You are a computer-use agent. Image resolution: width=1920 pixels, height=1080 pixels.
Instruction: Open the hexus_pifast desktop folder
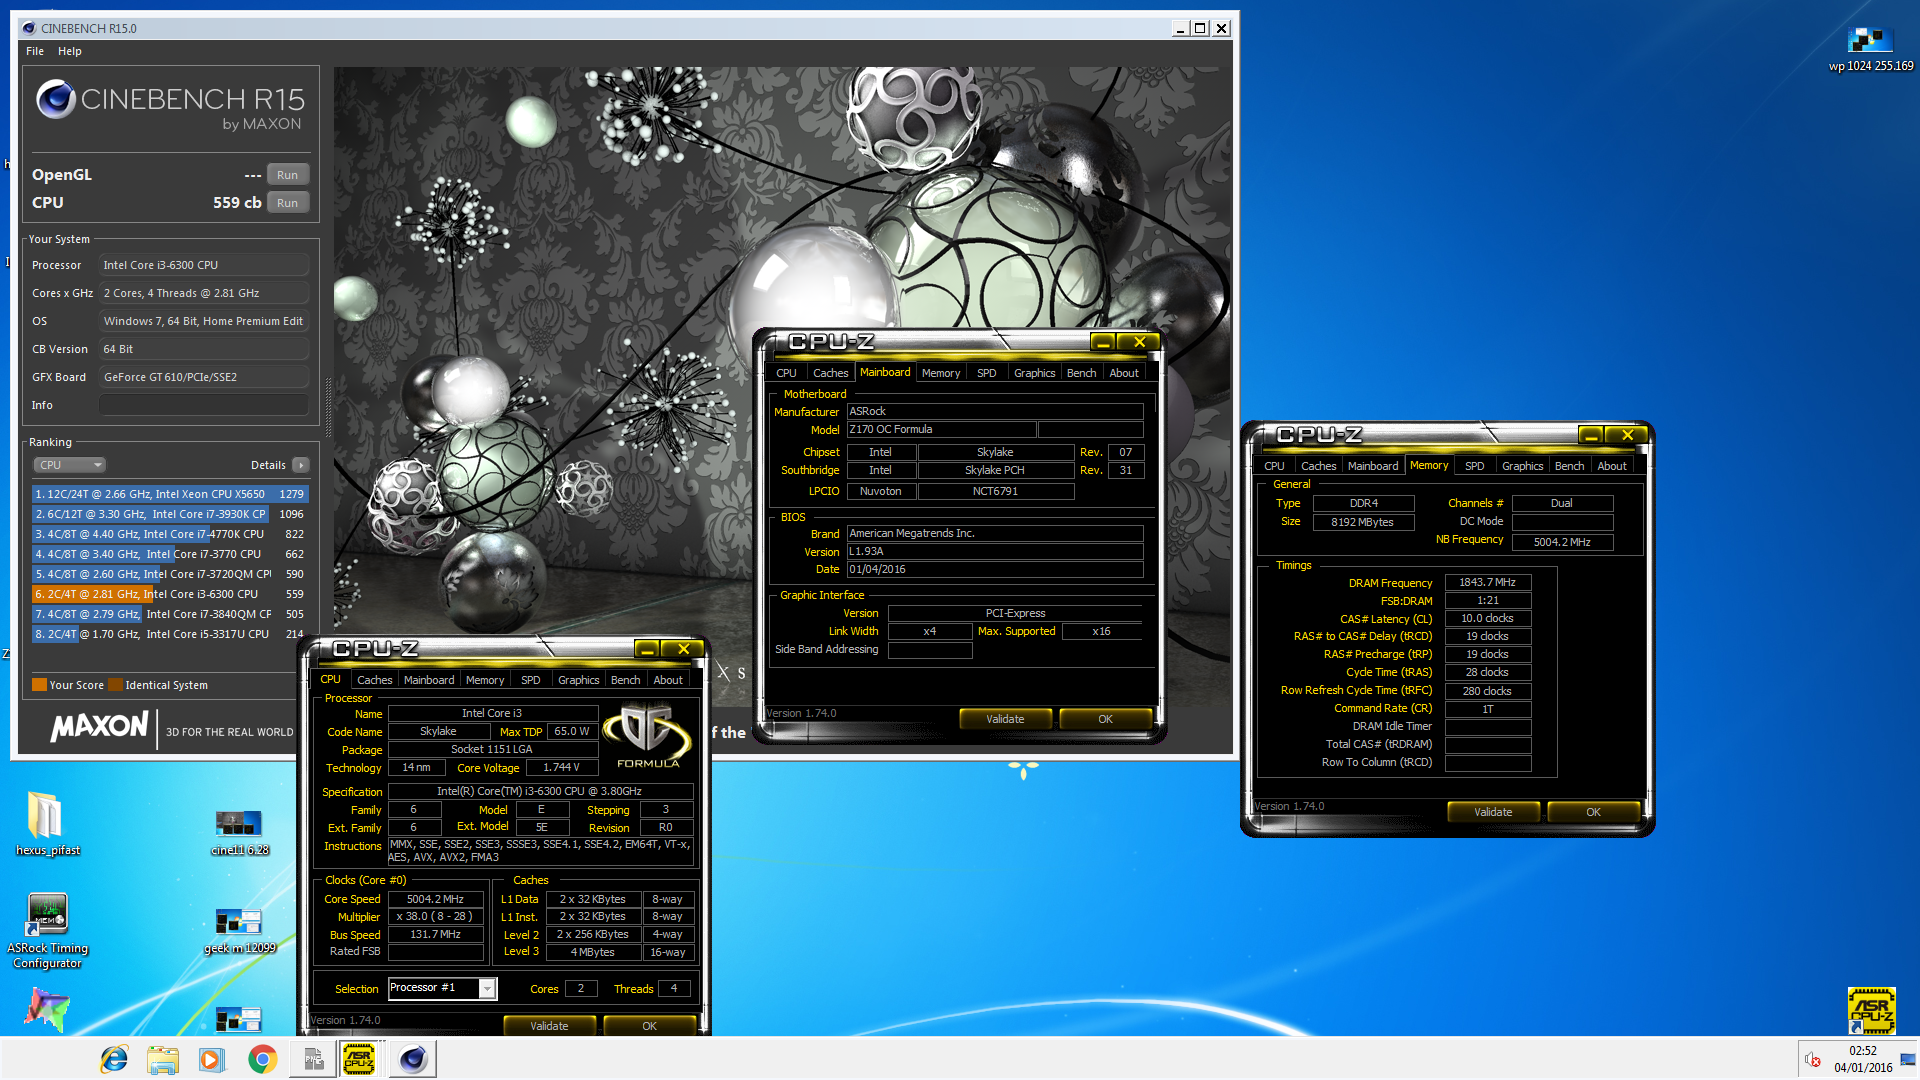(47, 823)
